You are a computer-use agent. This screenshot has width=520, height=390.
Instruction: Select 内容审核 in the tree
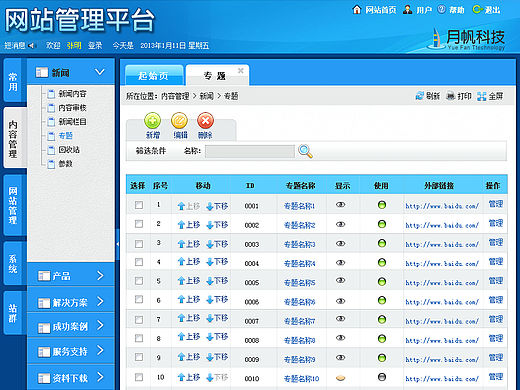72,108
